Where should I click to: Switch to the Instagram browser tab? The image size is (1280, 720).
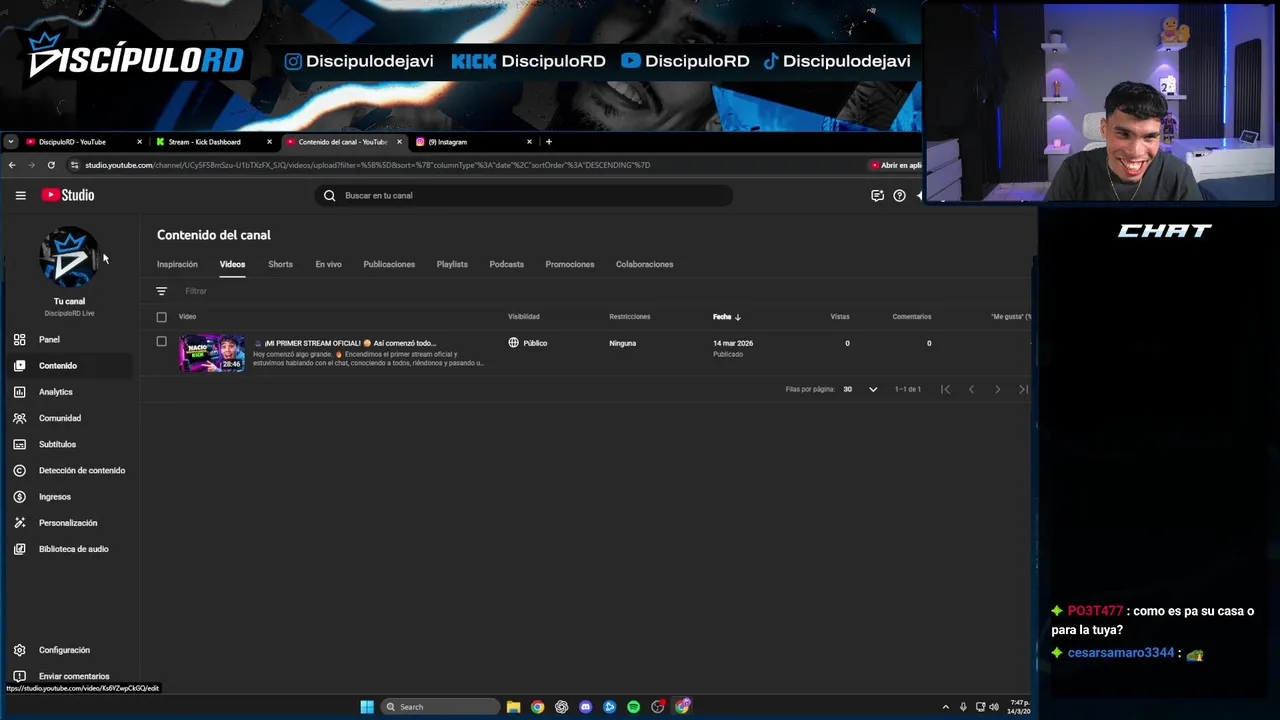(472, 142)
